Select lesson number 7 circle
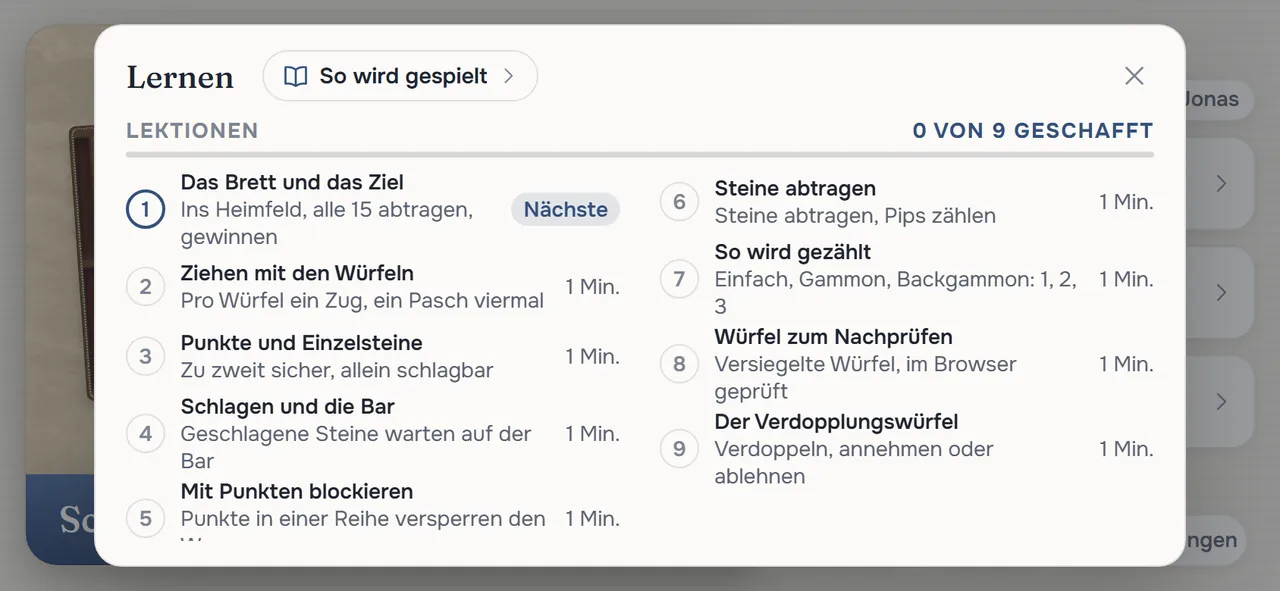The image size is (1280, 591). 679,279
